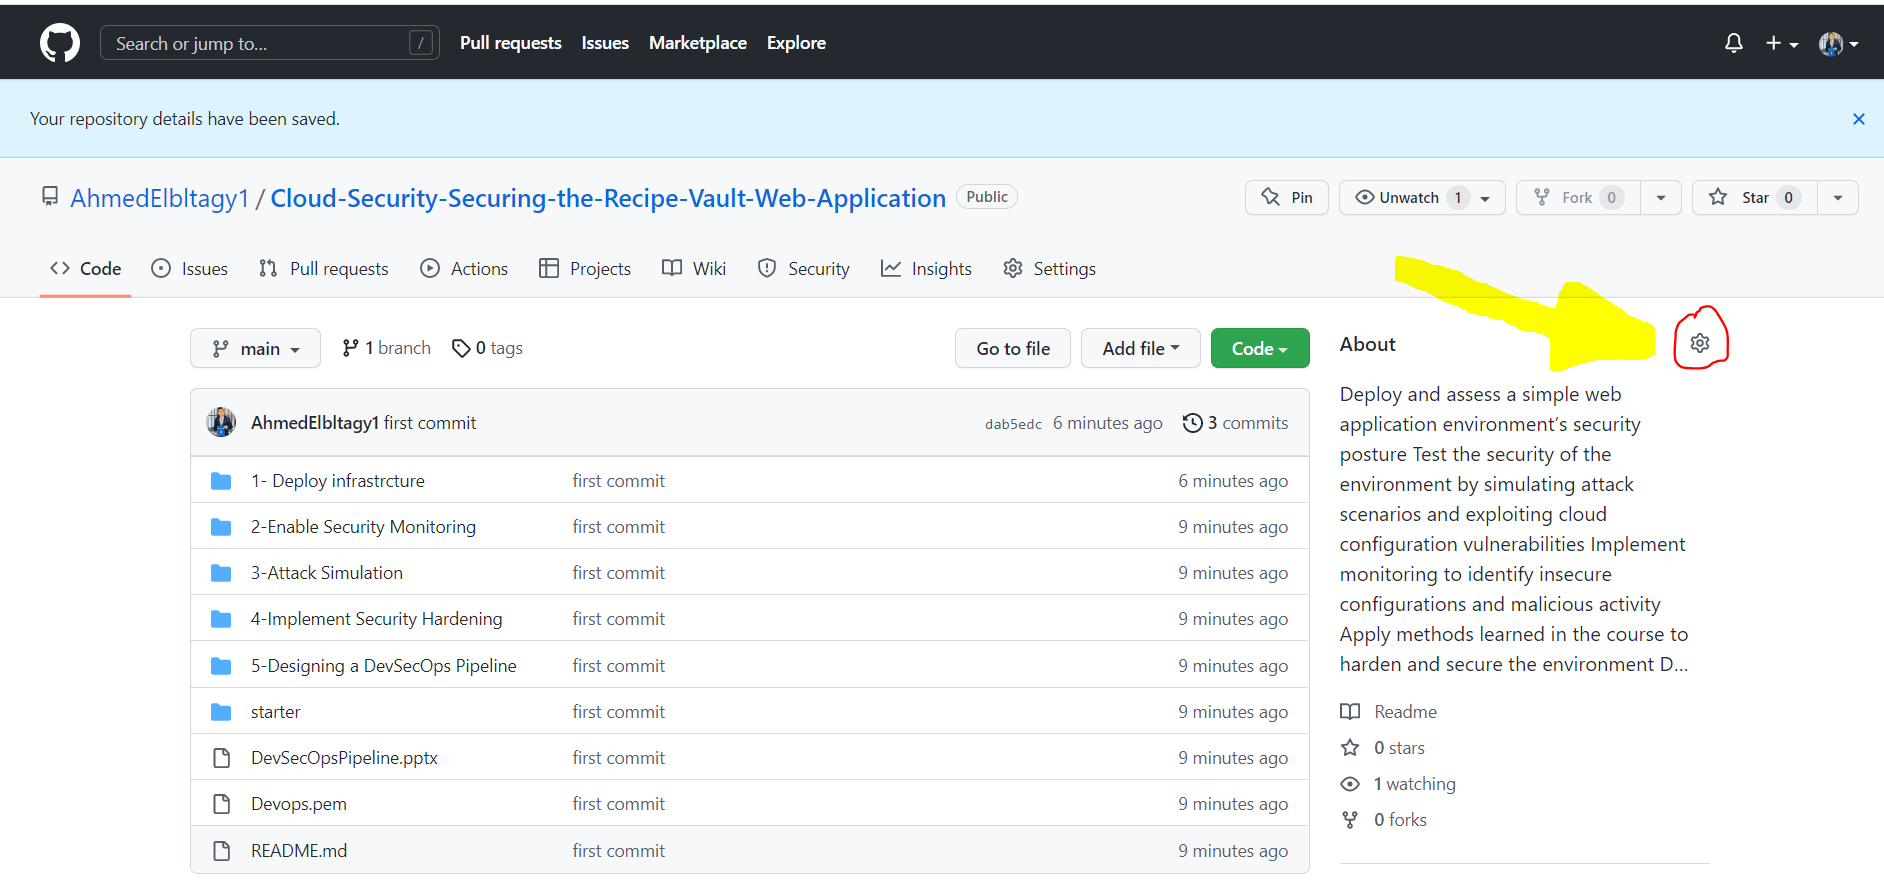The image size is (1884, 889).
Task: Open GitHub home via Octocat logo
Action: [x=60, y=43]
